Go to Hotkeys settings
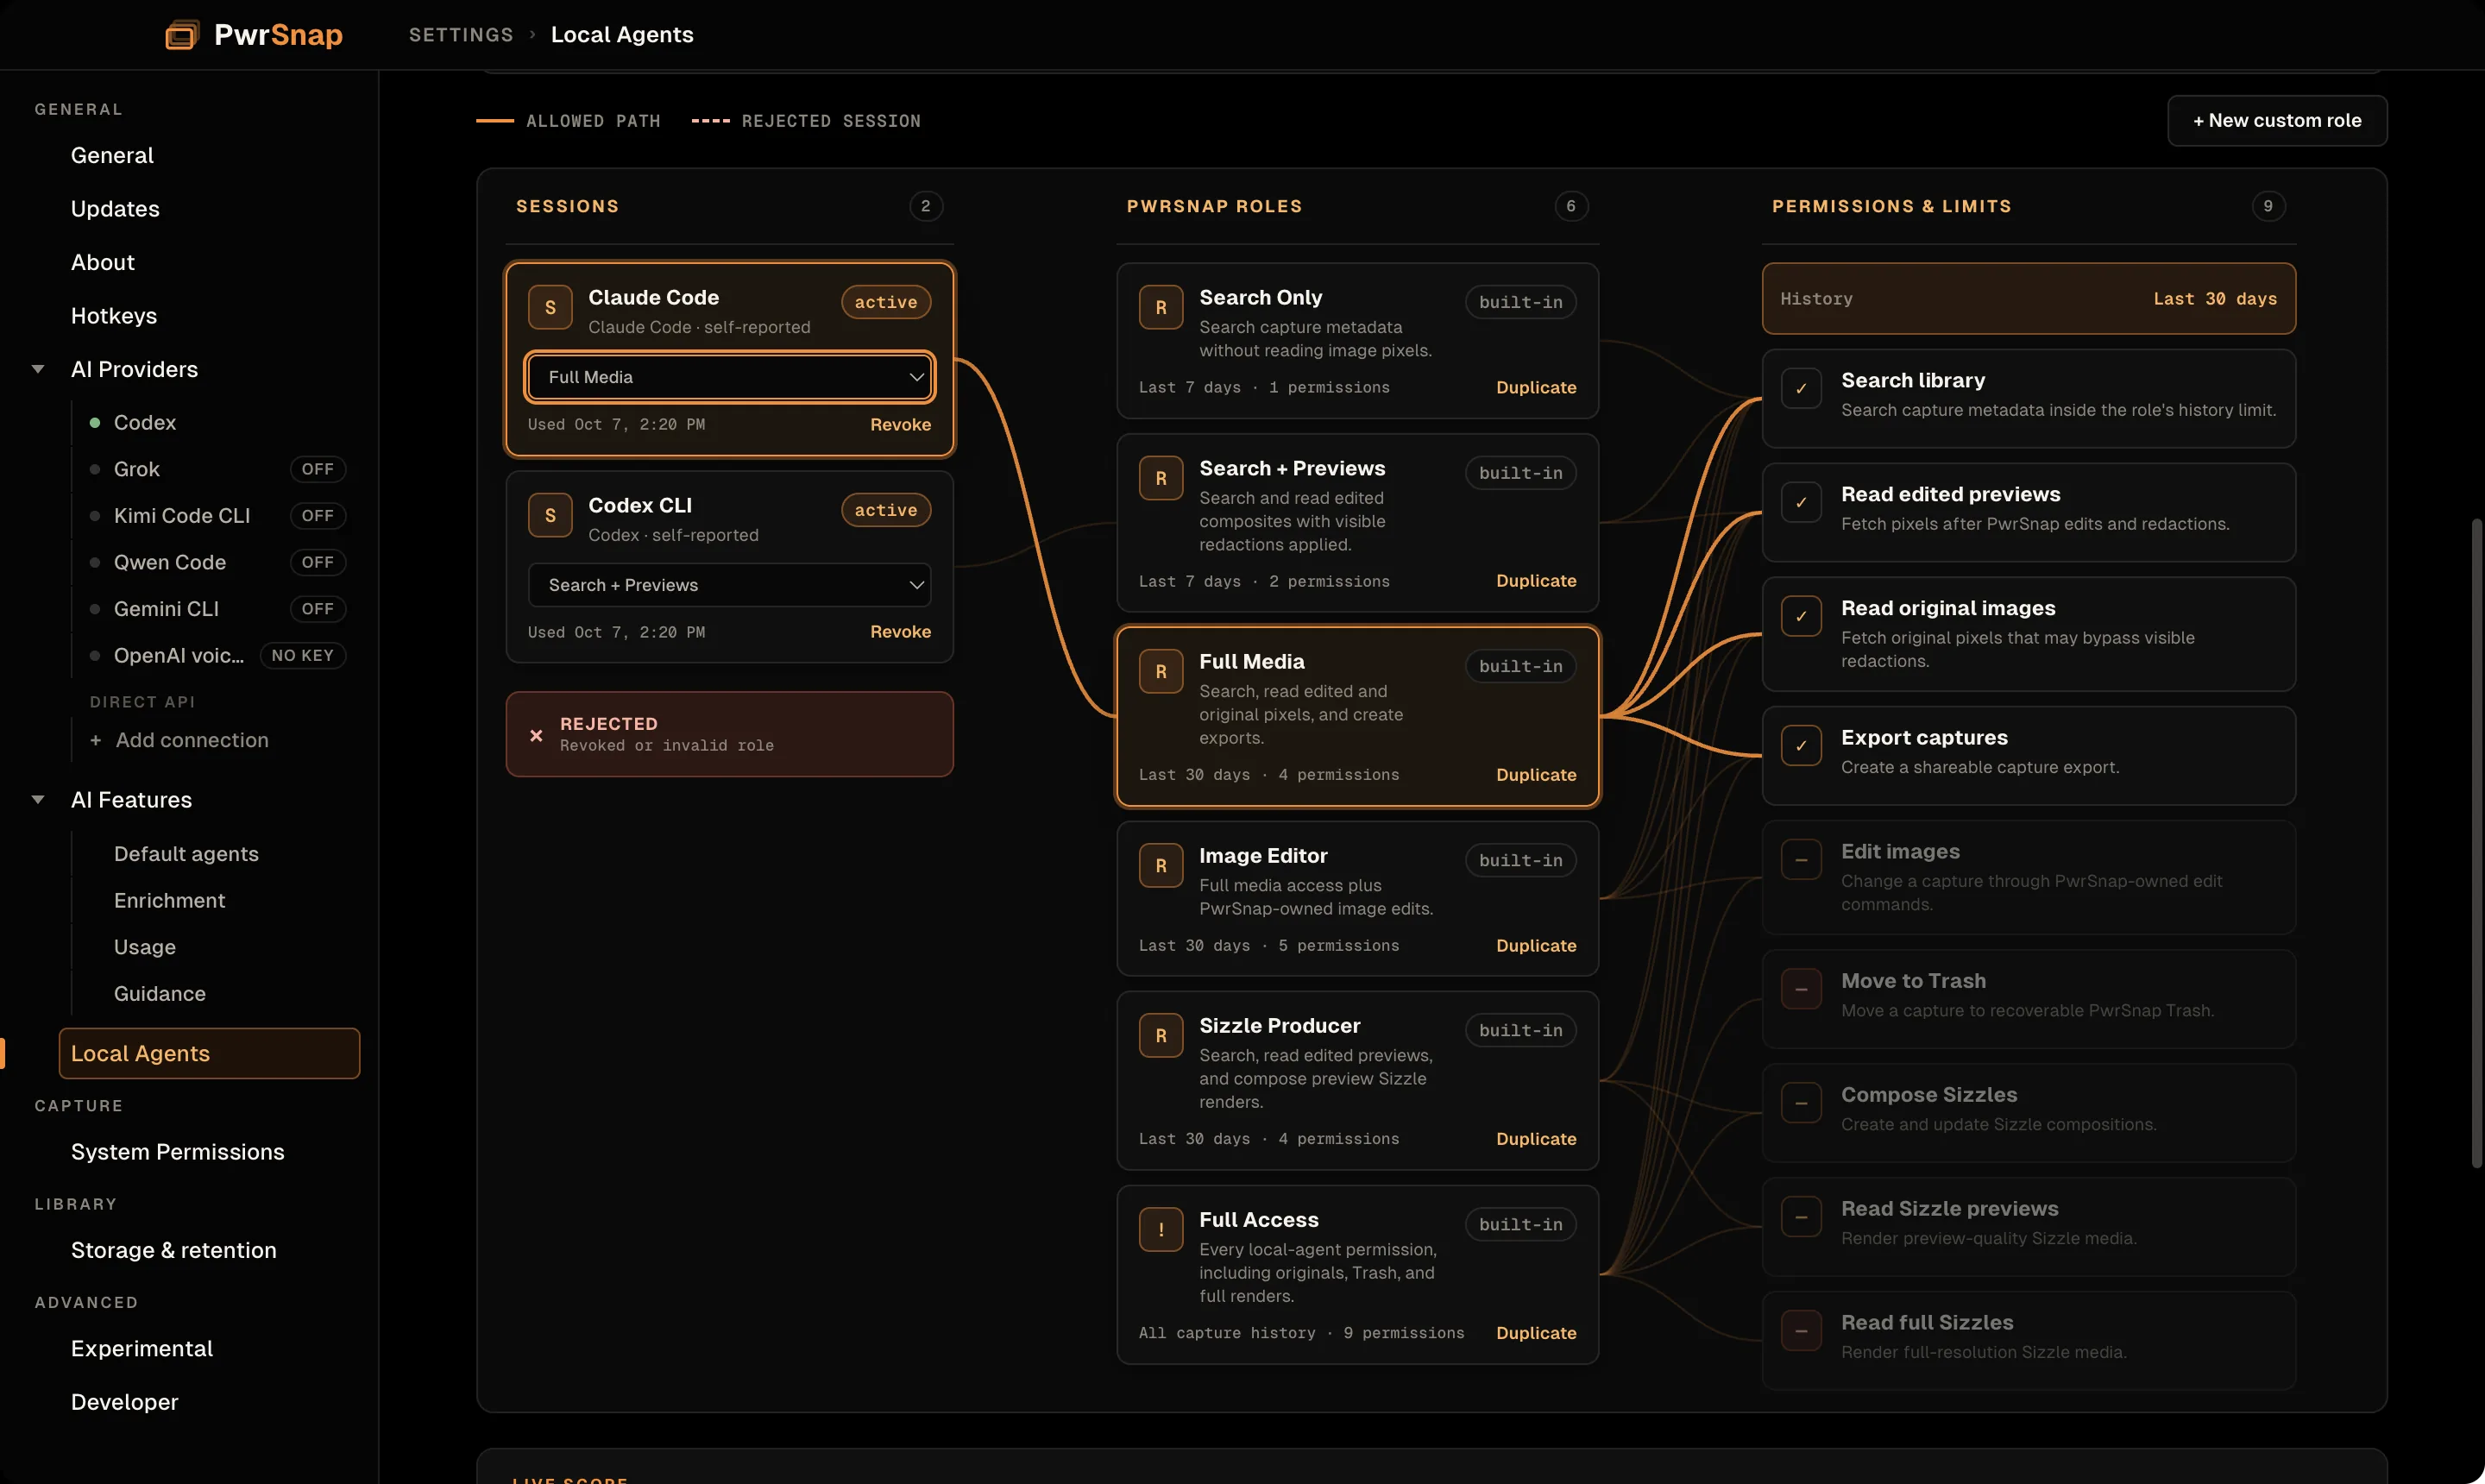The width and height of the screenshot is (2485, 1484). click(x=114, y=316)
